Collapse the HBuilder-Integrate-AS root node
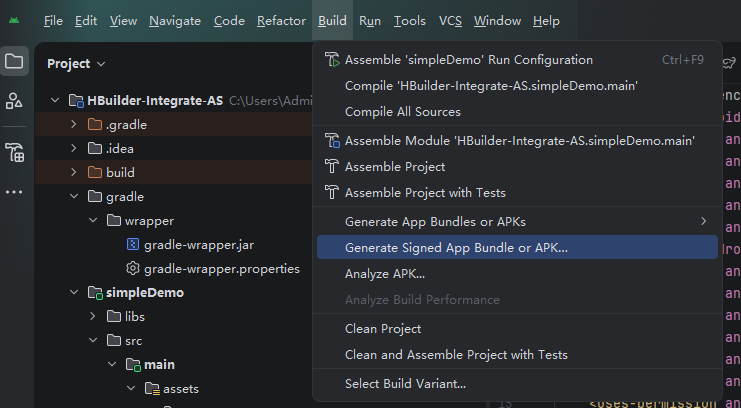Screen dimensions: 741x408 55,100
